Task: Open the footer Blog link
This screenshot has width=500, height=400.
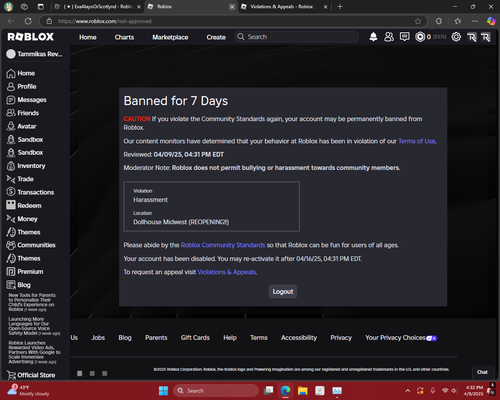Action: (x=125, y=338)
